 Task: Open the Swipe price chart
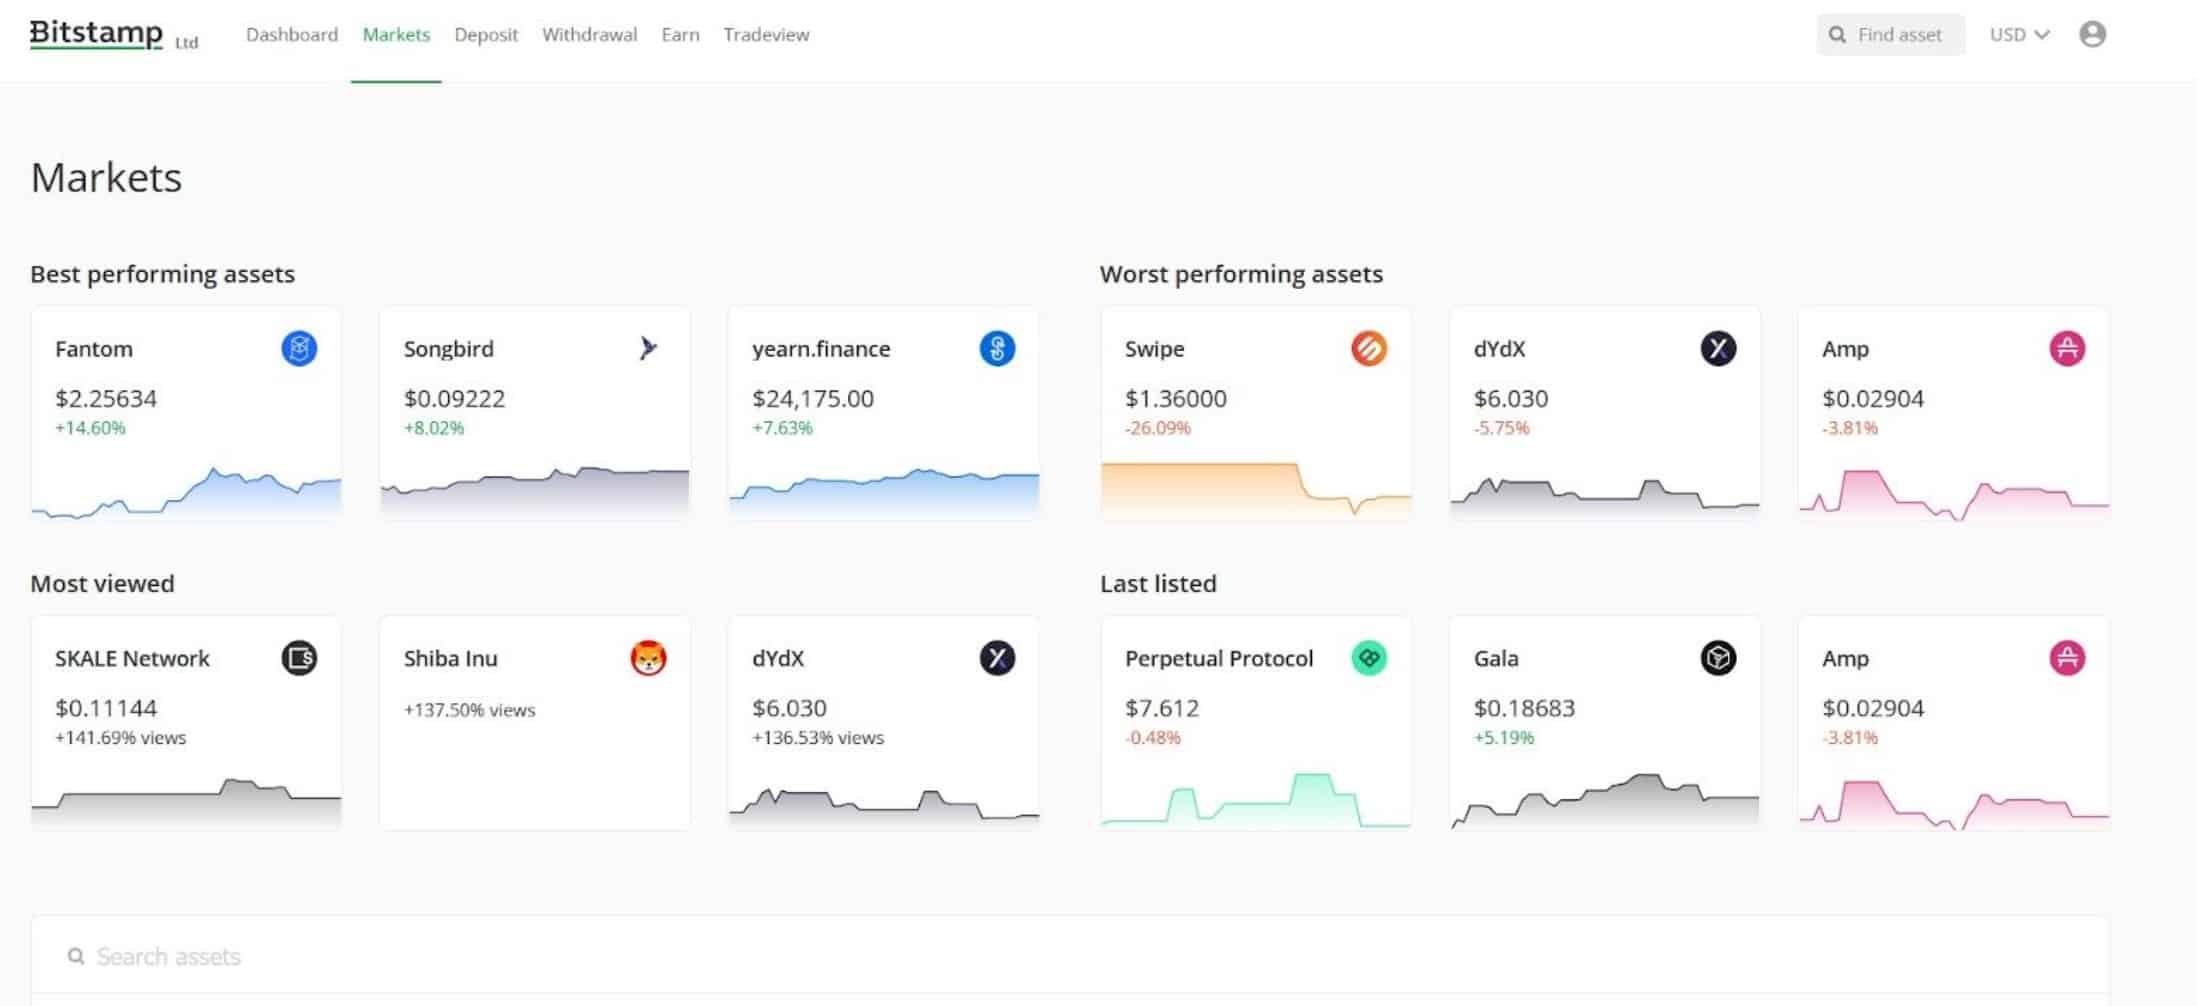point(1256,490)
